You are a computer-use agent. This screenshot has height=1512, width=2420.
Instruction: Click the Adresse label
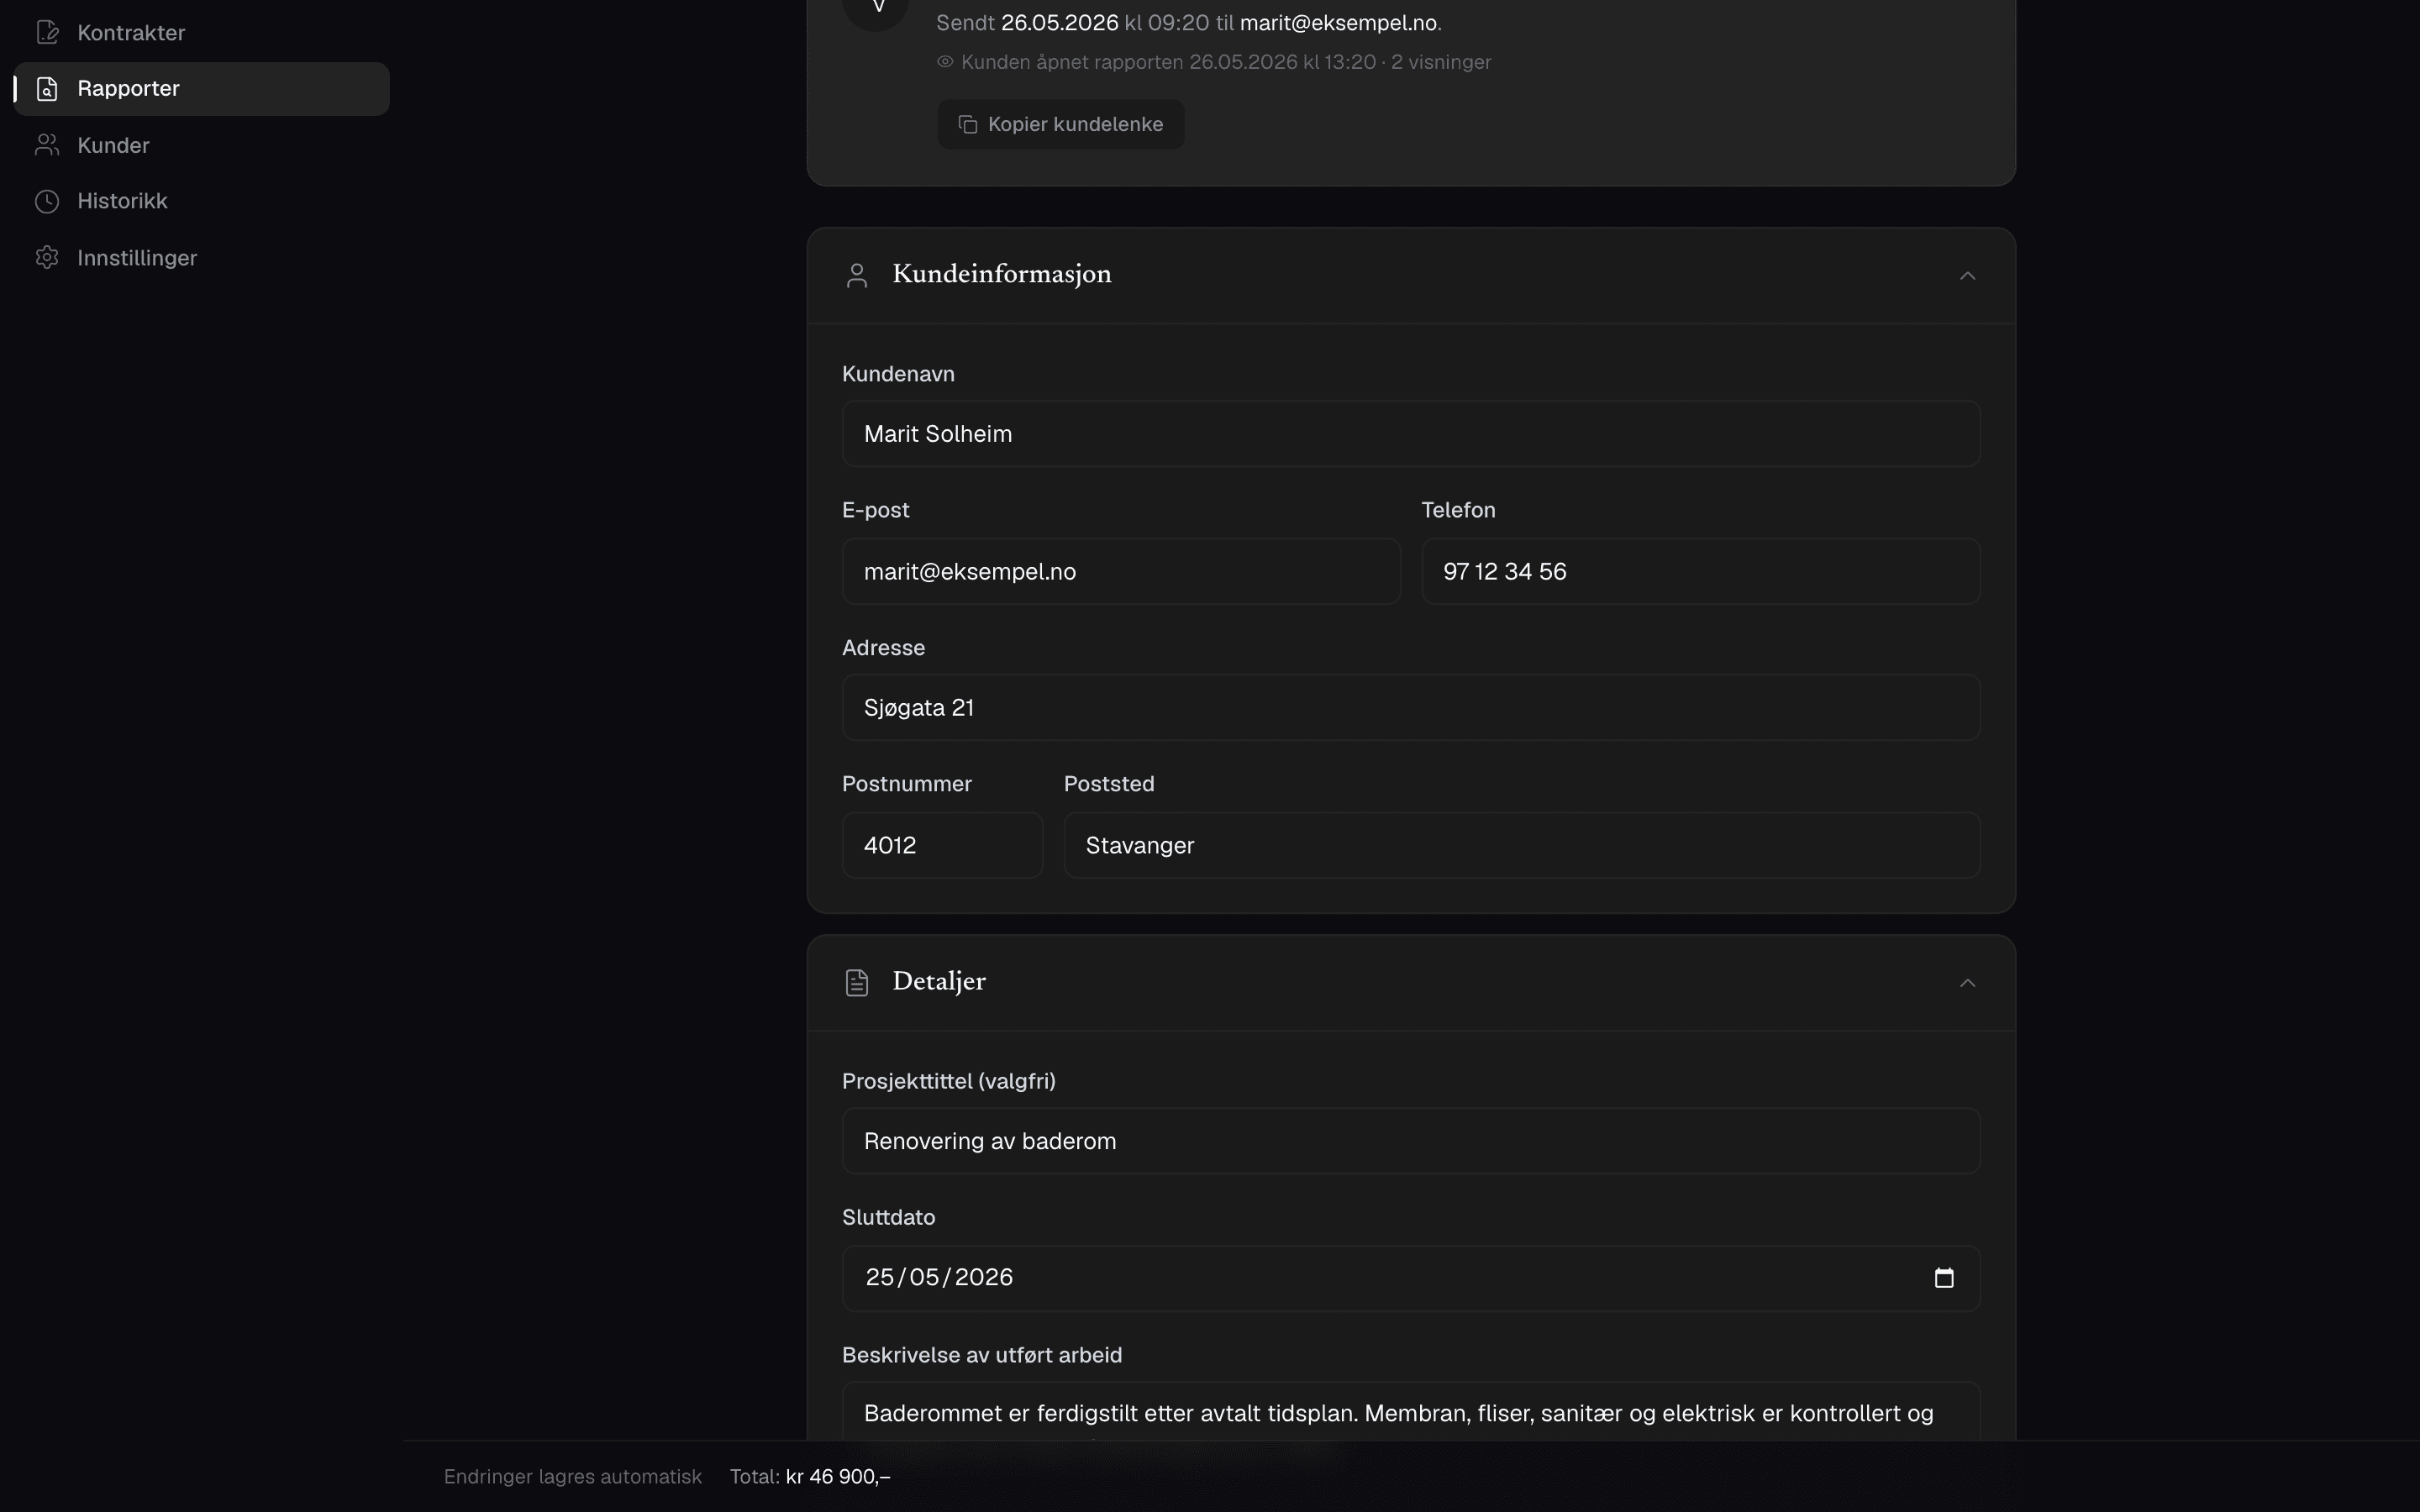click(883, 648)
